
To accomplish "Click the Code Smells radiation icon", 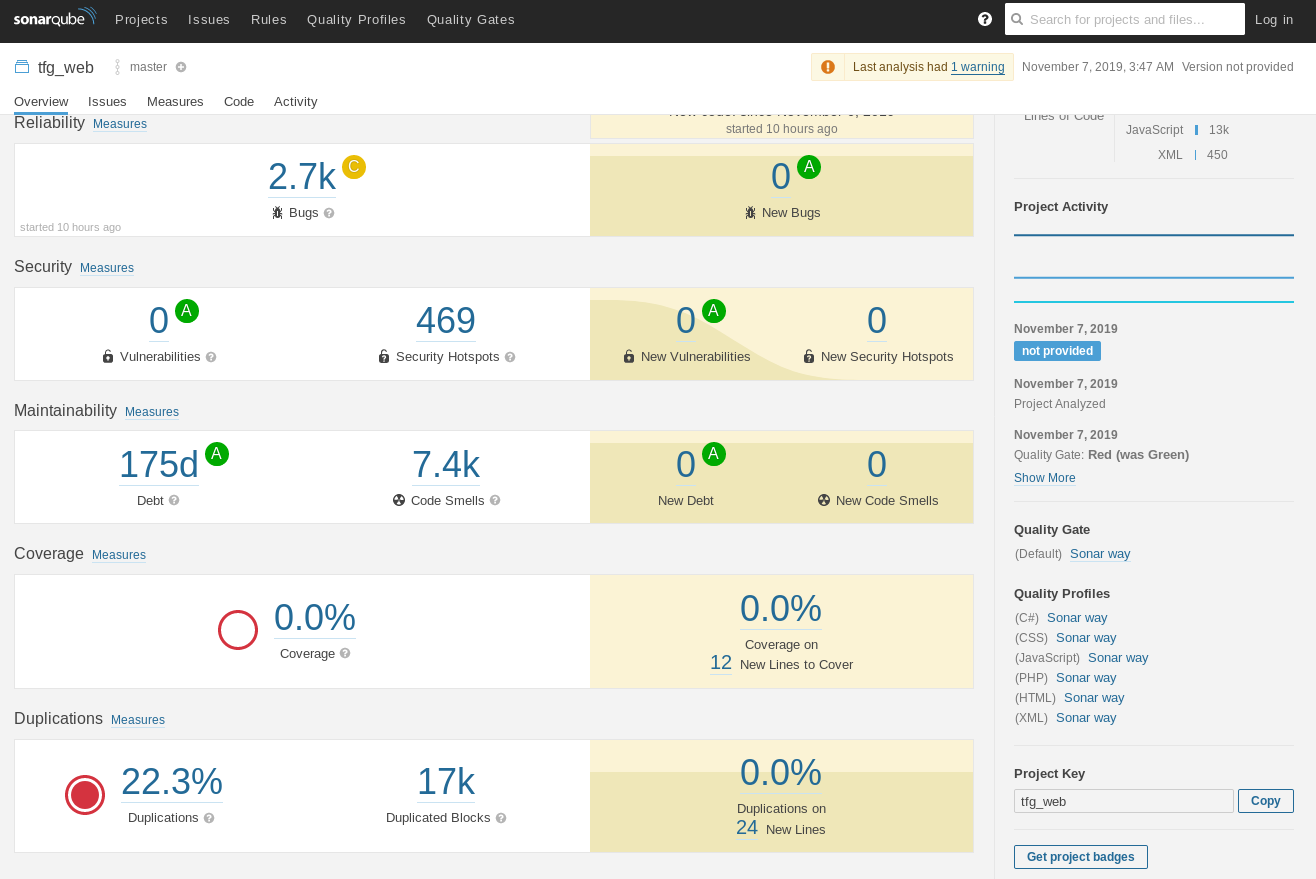I will click(399, 500).
